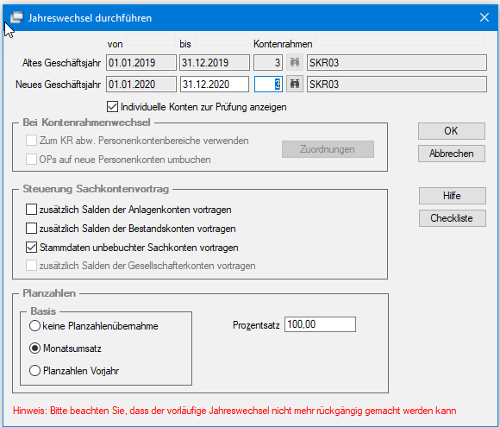The image size is (500, 427).
Task: Click the red Hinweis warning text
Action: coord(234,410)
